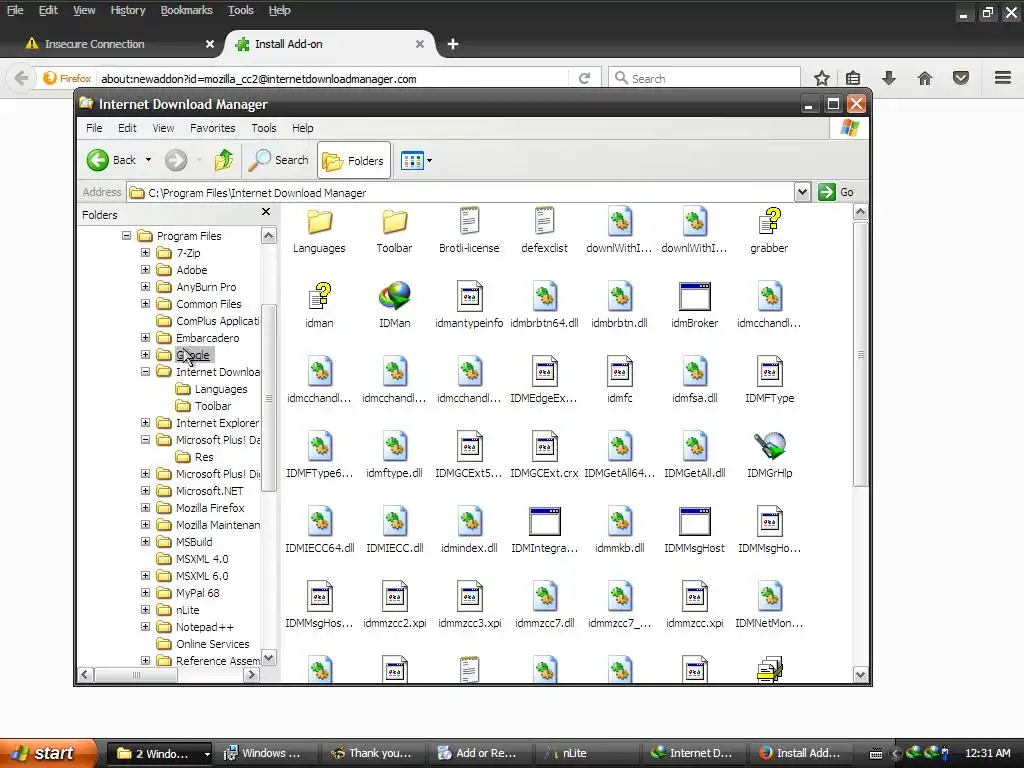This screenshot has height=768, width=1024.
Task: Open the Add or Remove taskbar button
Action: (480, 753)
